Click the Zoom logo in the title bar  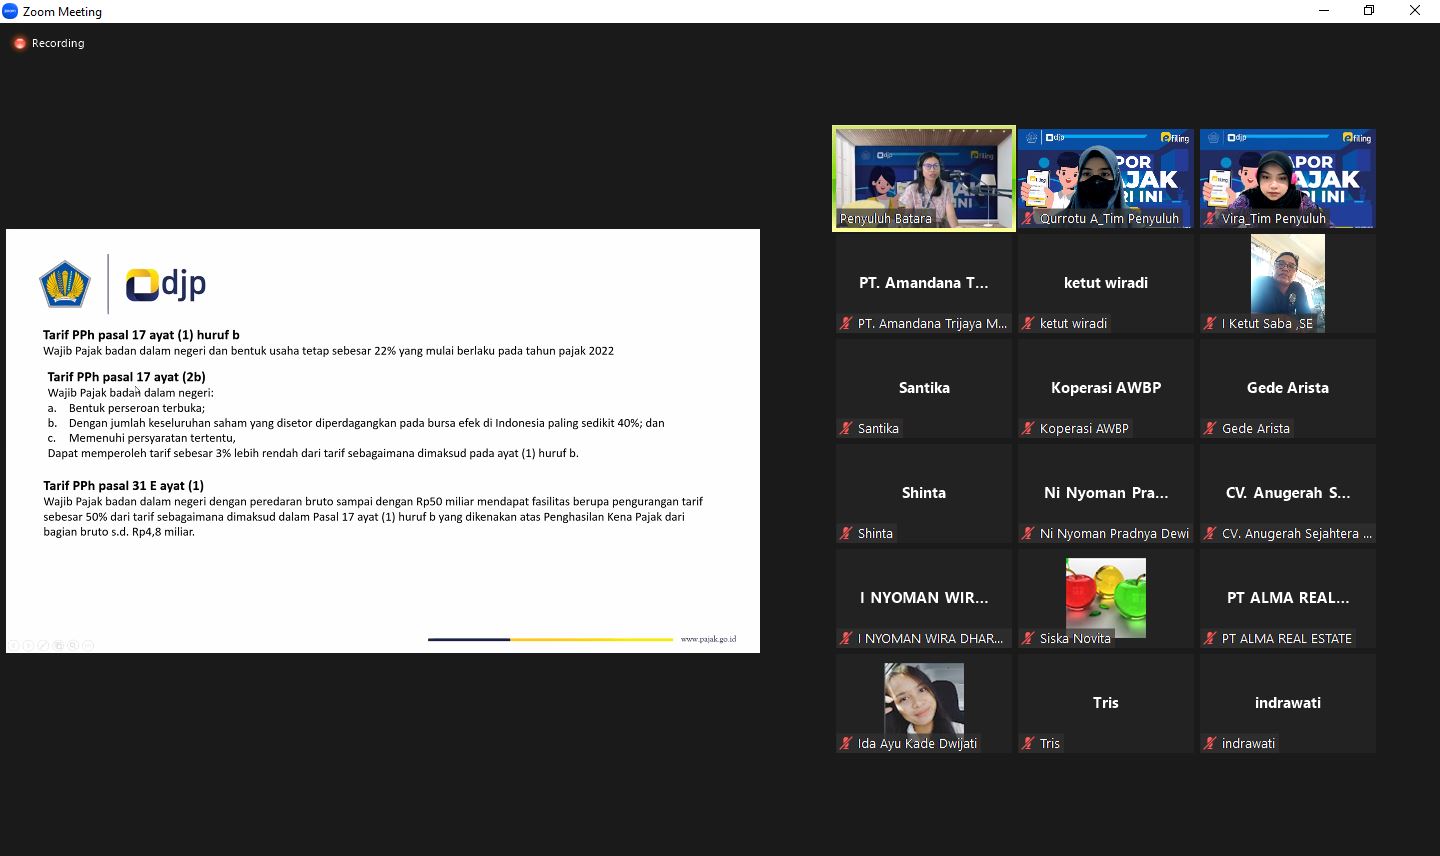point(10,11)
